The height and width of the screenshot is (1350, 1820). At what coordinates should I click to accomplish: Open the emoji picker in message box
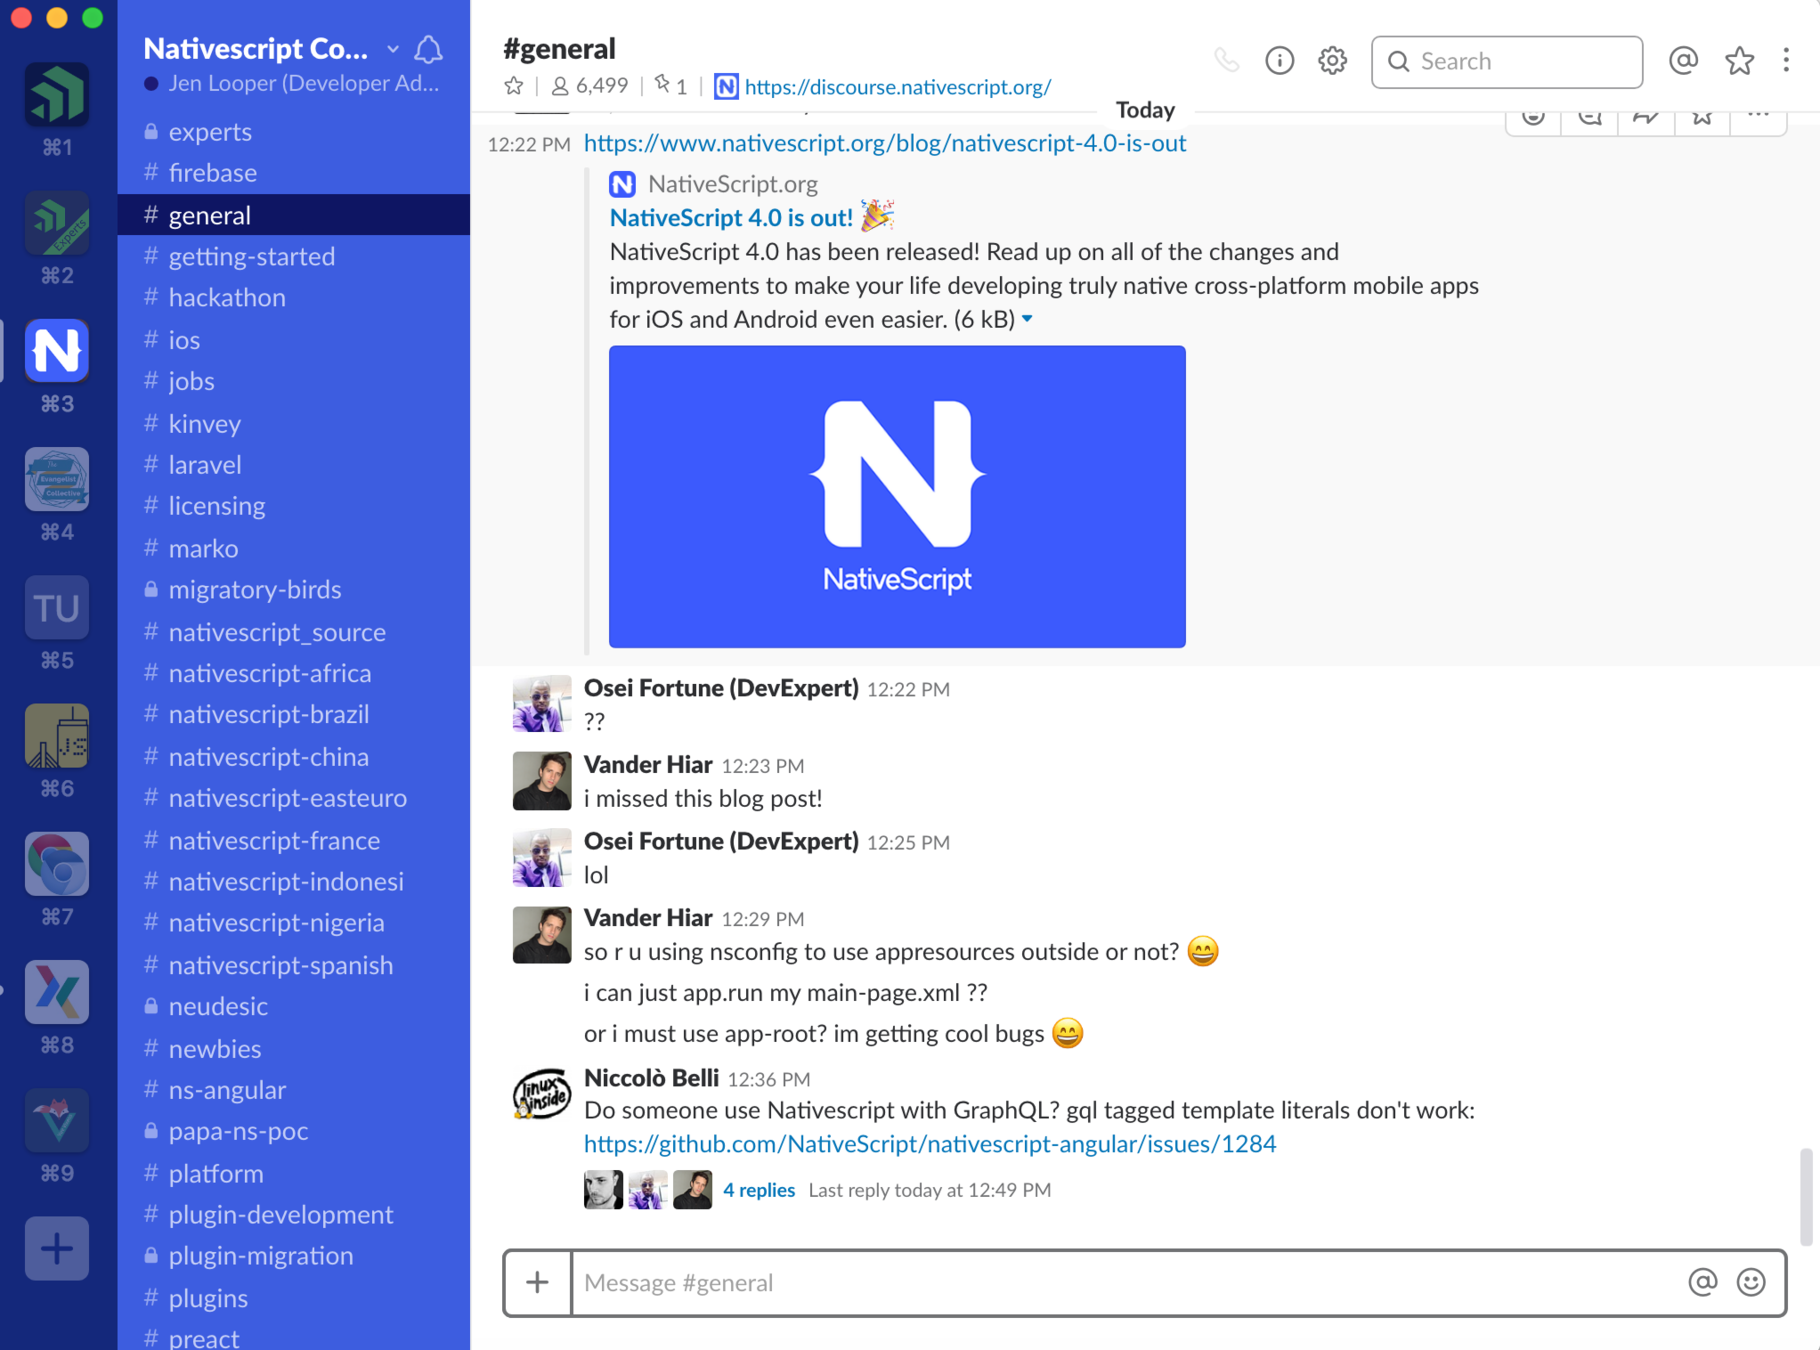(1751, 1282)
